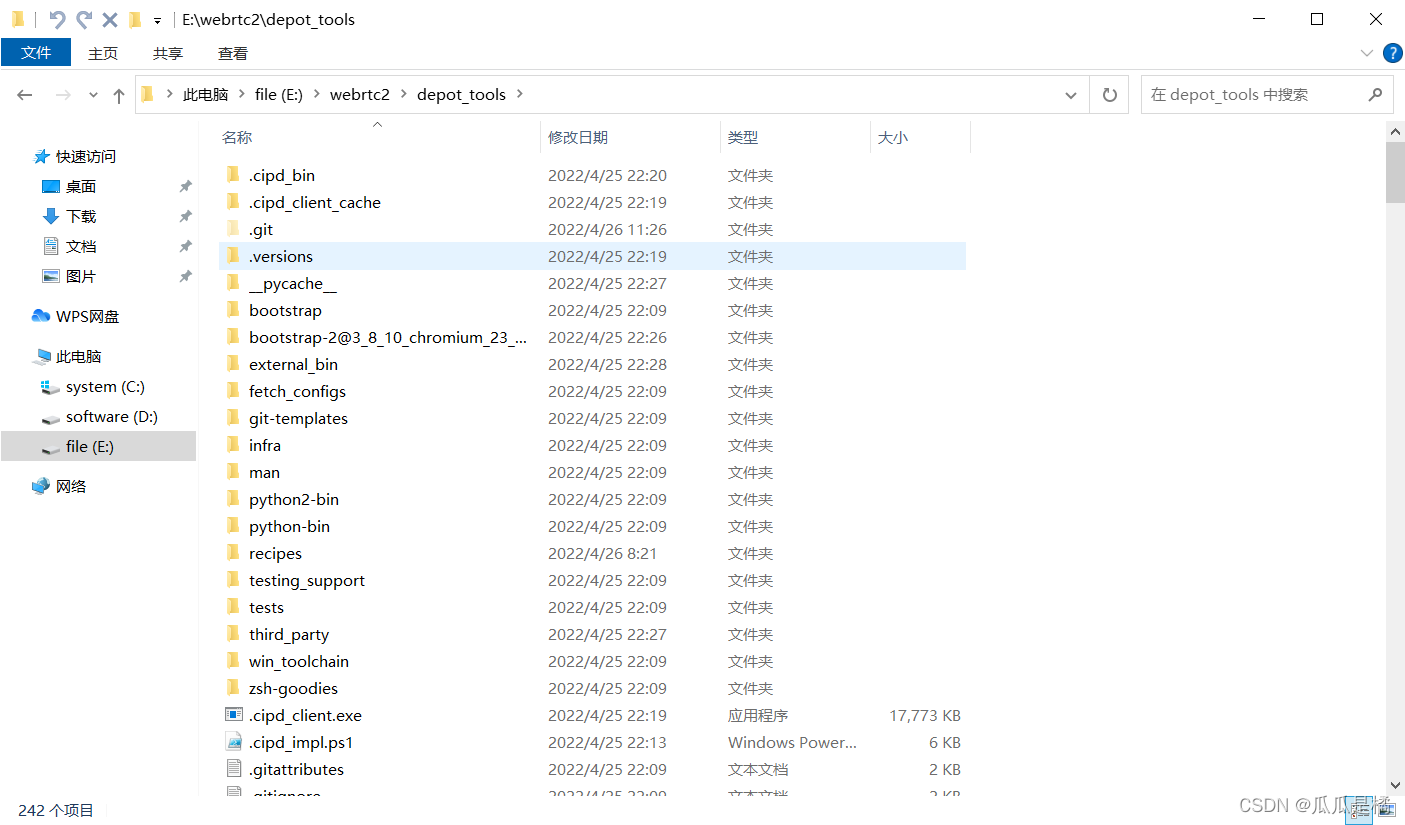The height and width of the screenshot is (825, 1405).
Task: Go up one folder level arrow
Action: point(119,95)
